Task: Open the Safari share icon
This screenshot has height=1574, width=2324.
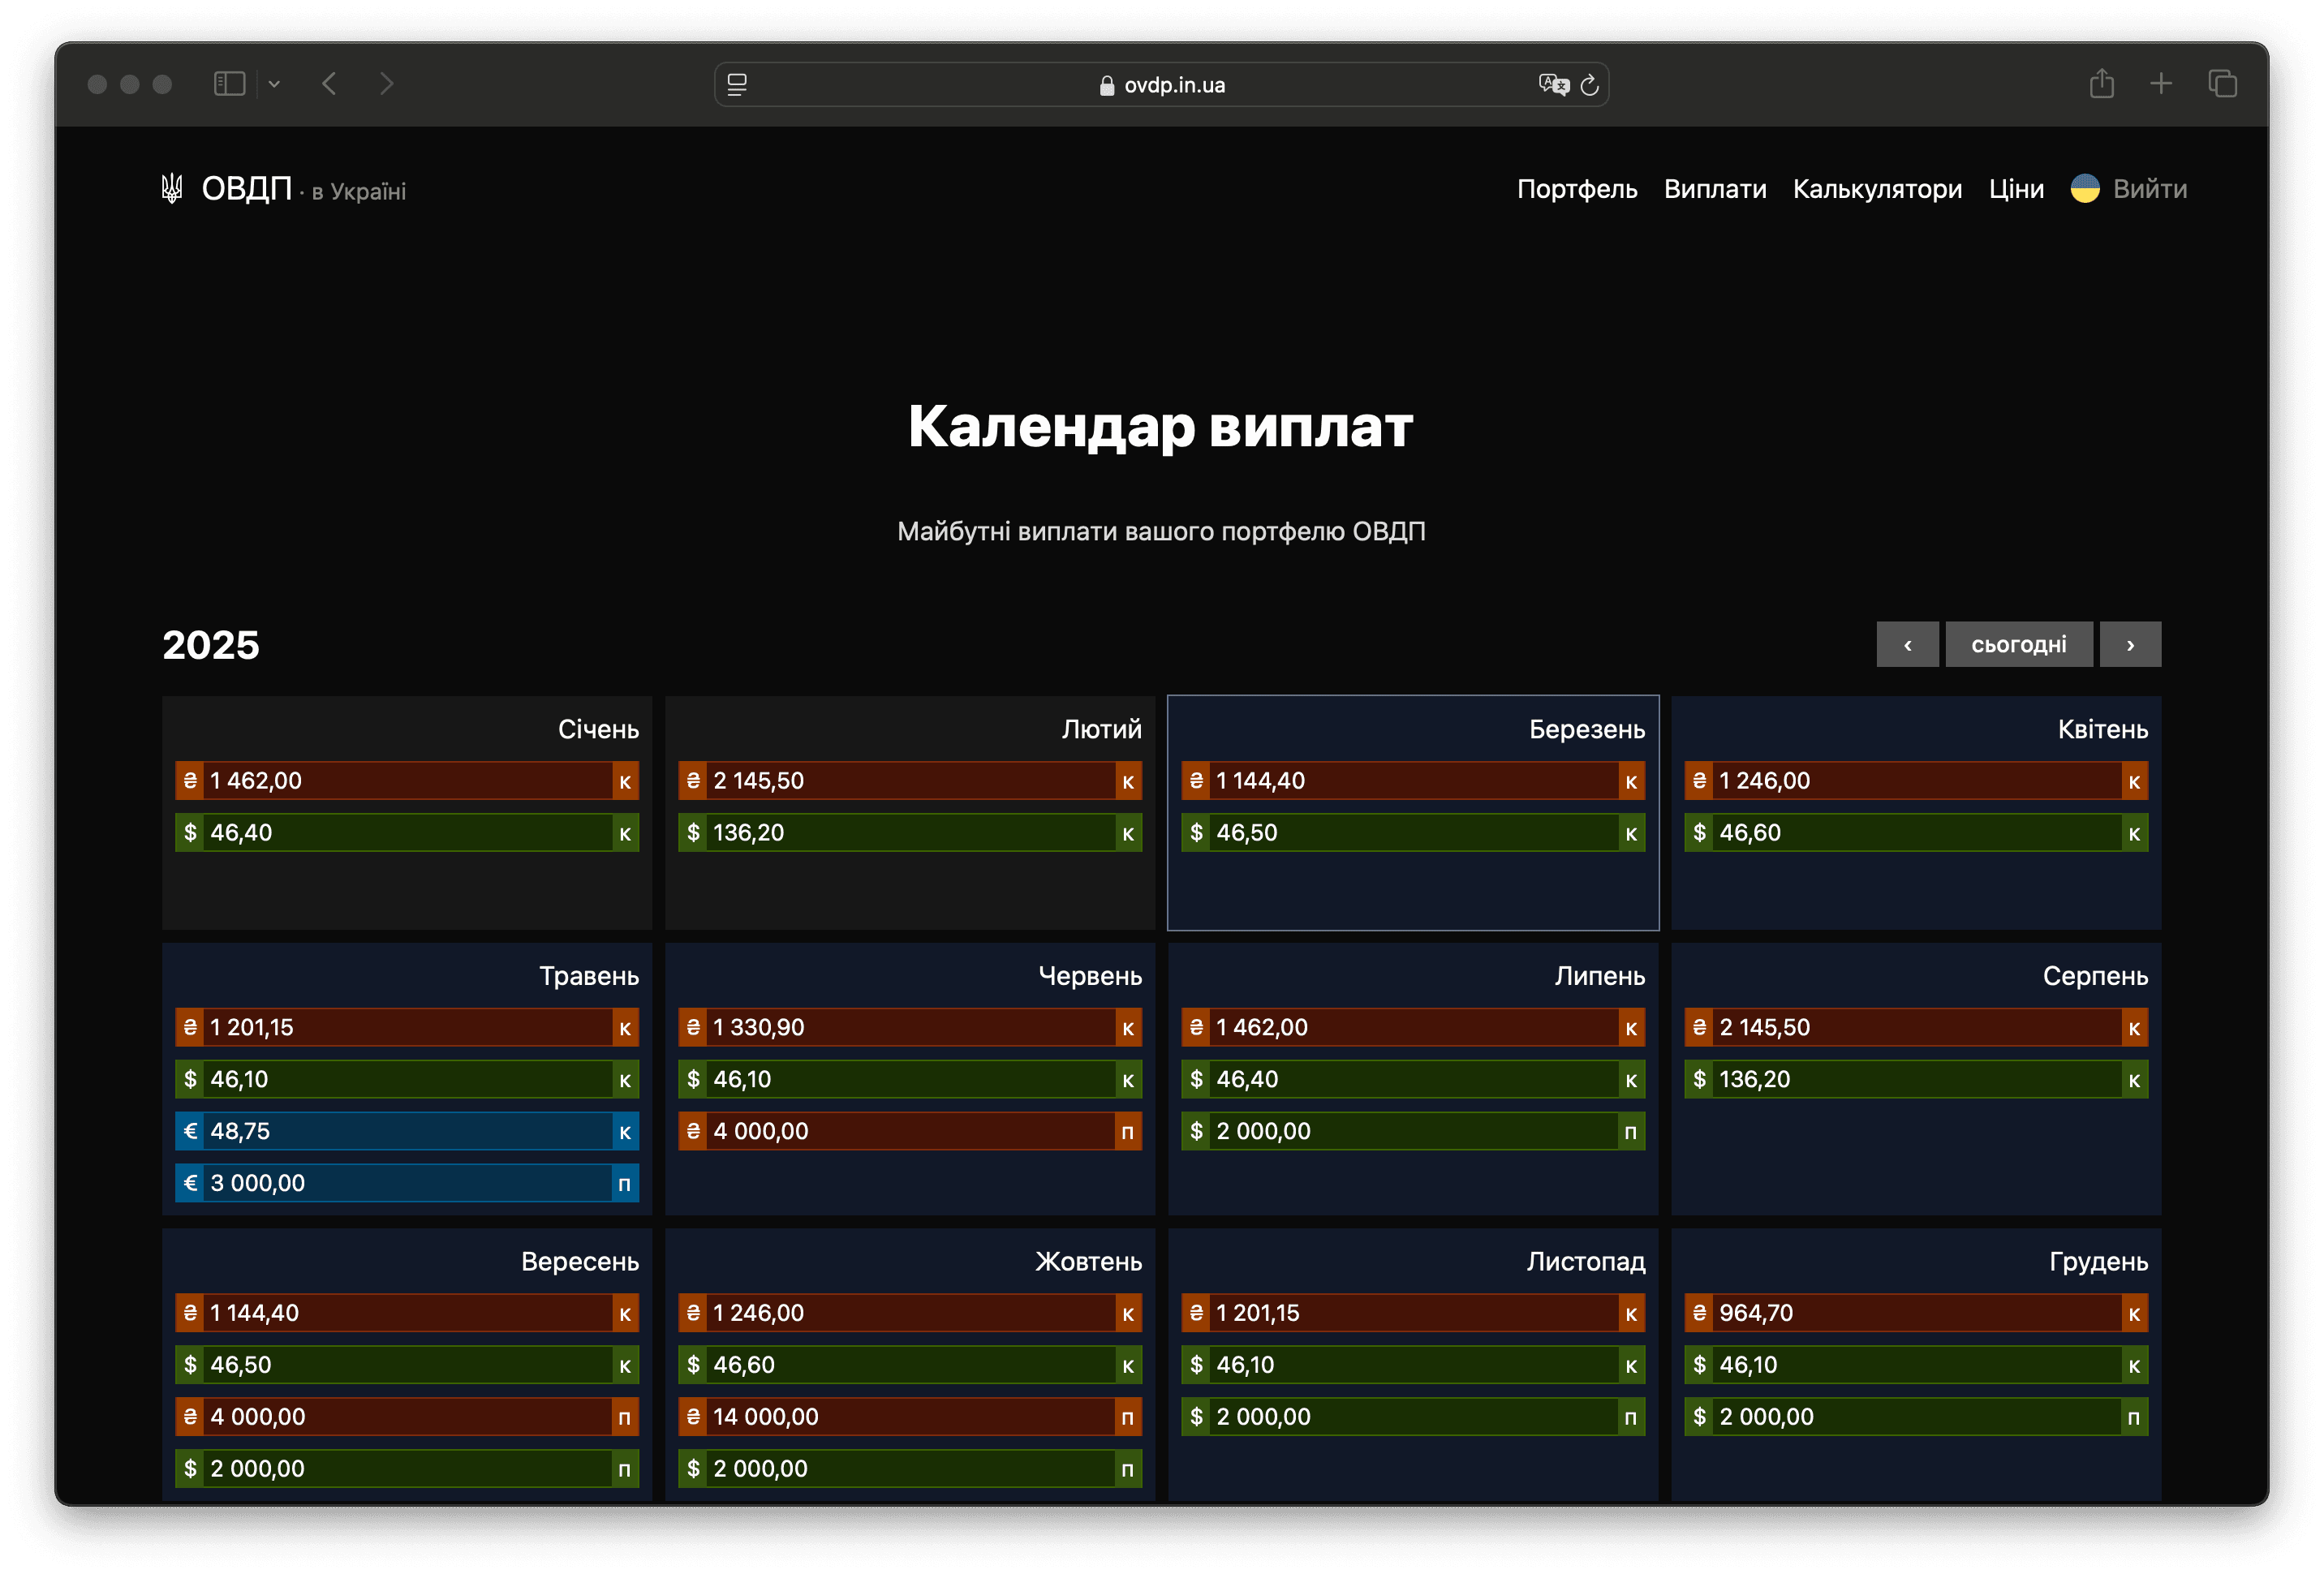Action: click(x=2101, y=84)
